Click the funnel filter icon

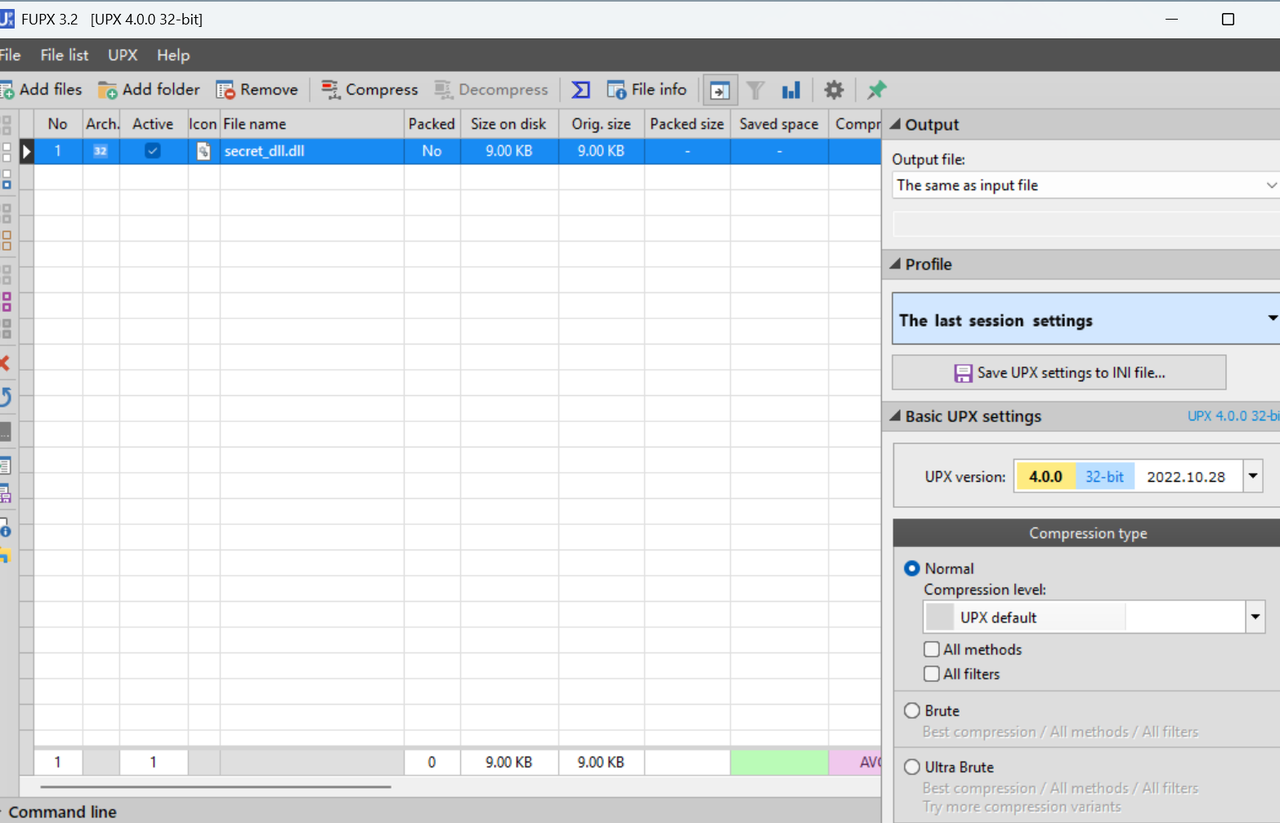click(756, 90)
